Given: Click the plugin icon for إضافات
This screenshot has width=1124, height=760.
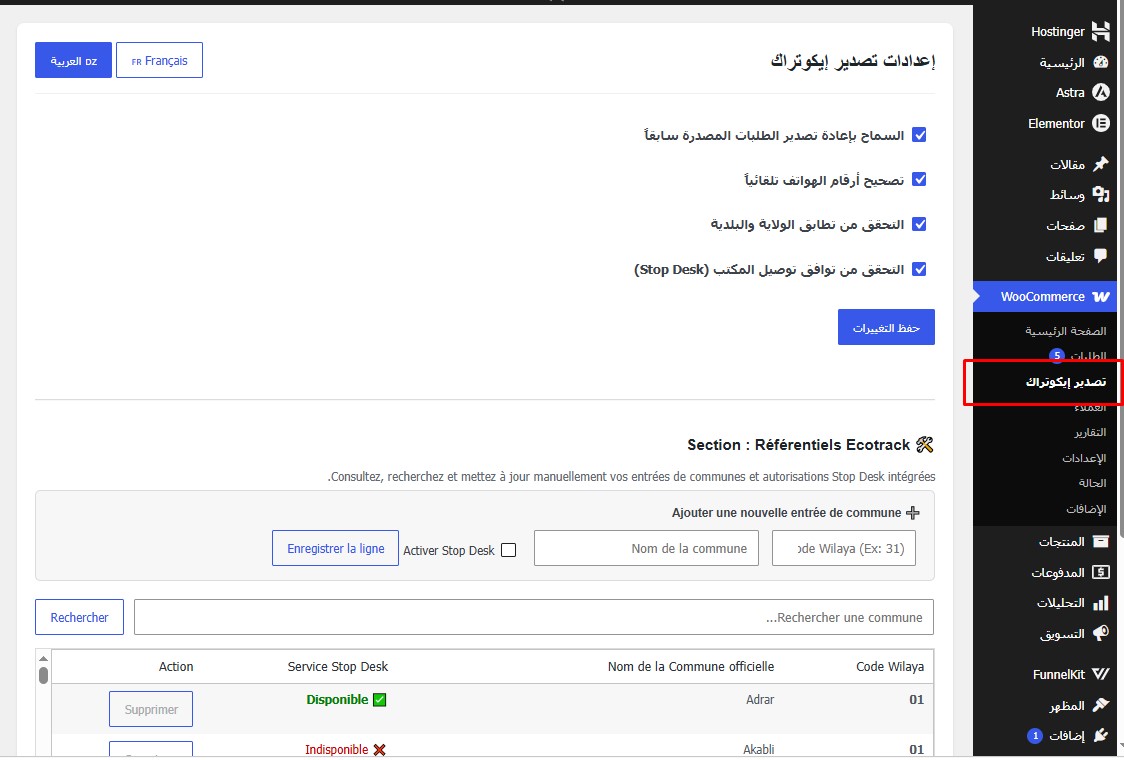Looking at the screenshot, I should point(1100,736).
